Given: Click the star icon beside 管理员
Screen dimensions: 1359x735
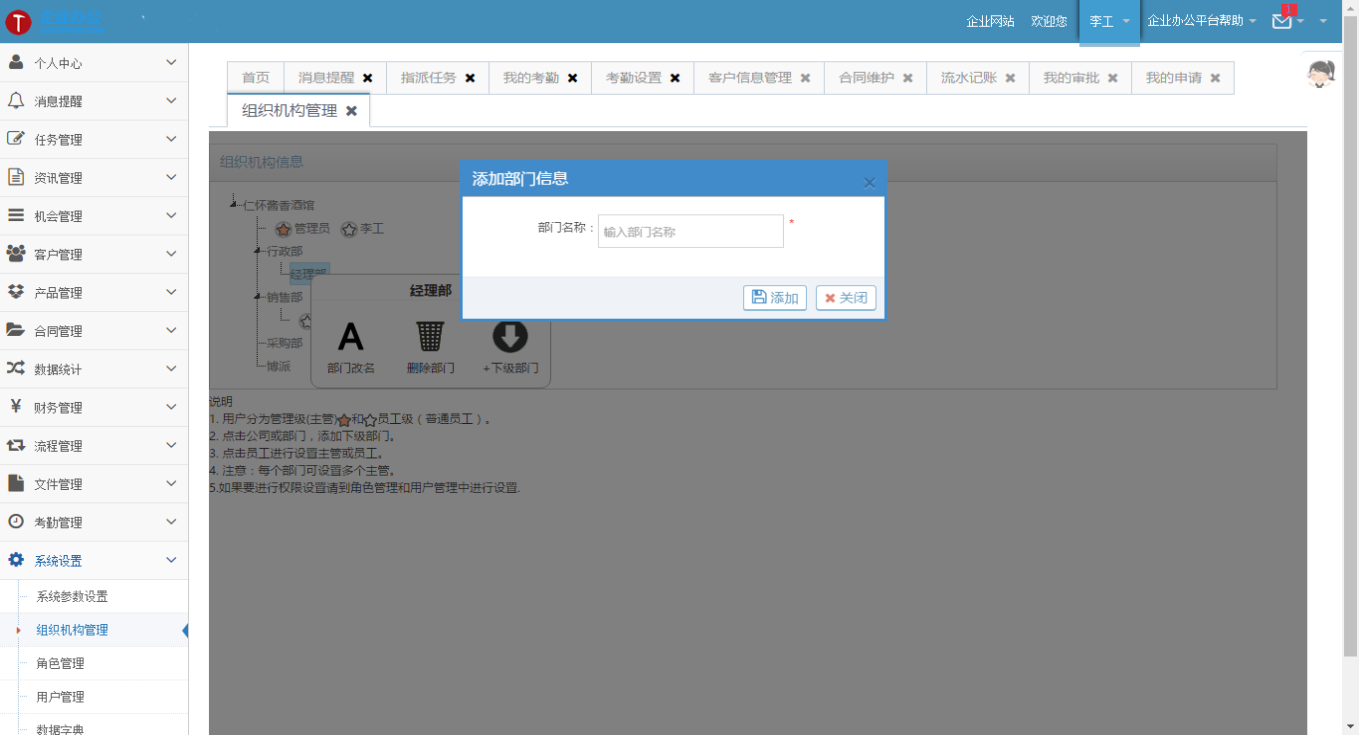Looking at the screenshot, I should click(x=283, y=229).
